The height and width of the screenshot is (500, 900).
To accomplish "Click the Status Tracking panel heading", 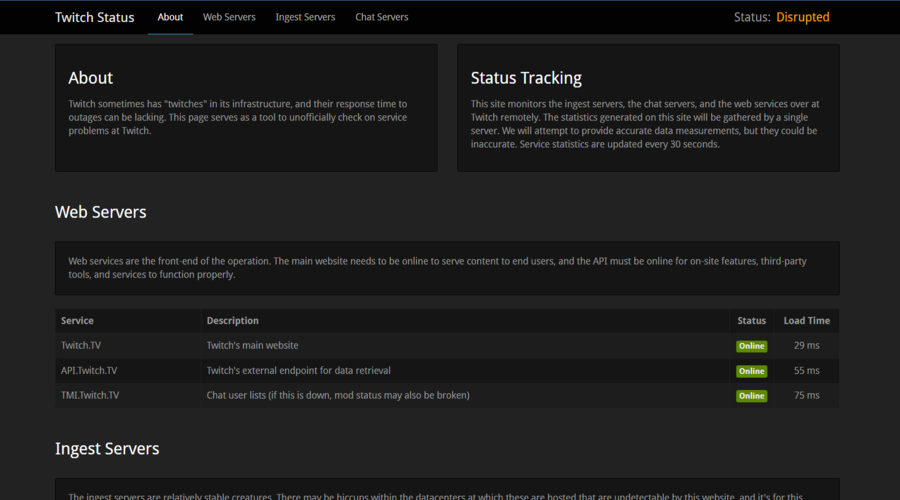I will 526,77.
